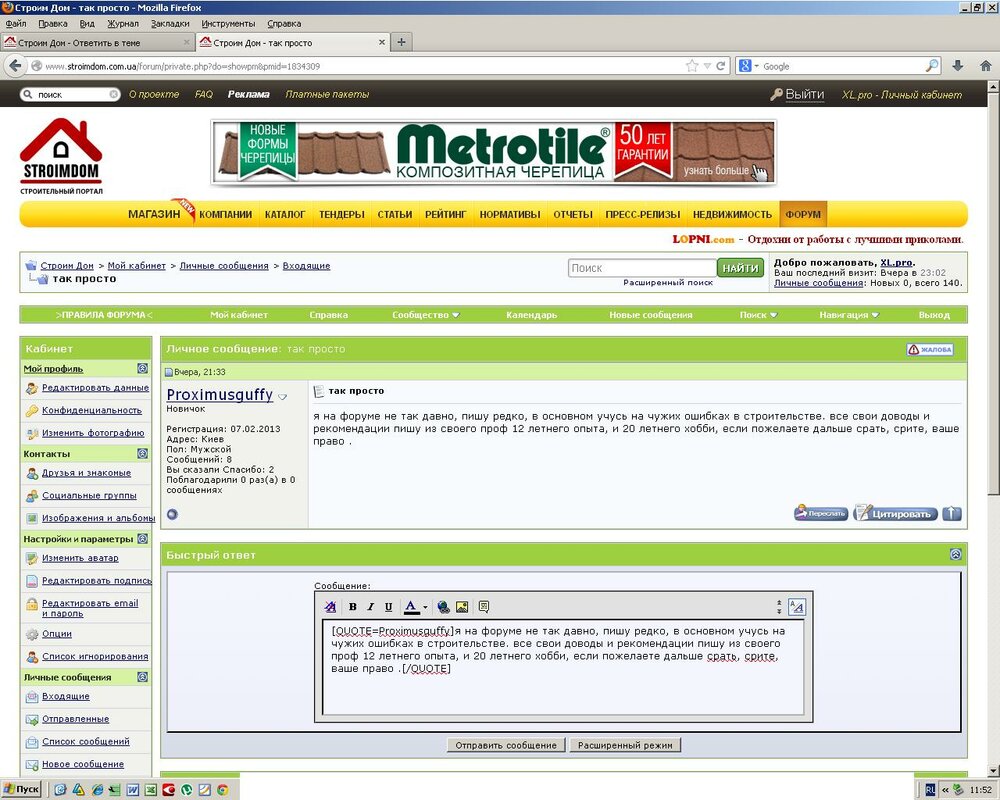The width and height of the screenshot is (1000, 800).
Task: Click the insert image icon
Action: click(x=462, y=607)
